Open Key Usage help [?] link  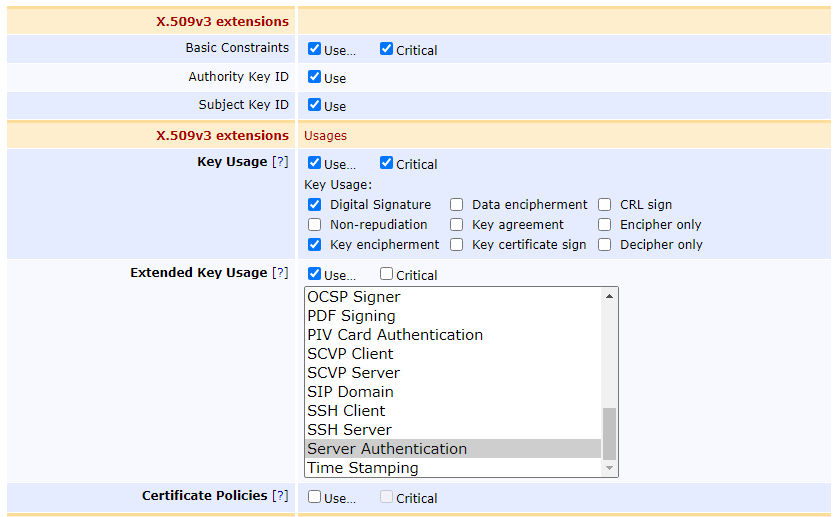(x=280, y=162)
